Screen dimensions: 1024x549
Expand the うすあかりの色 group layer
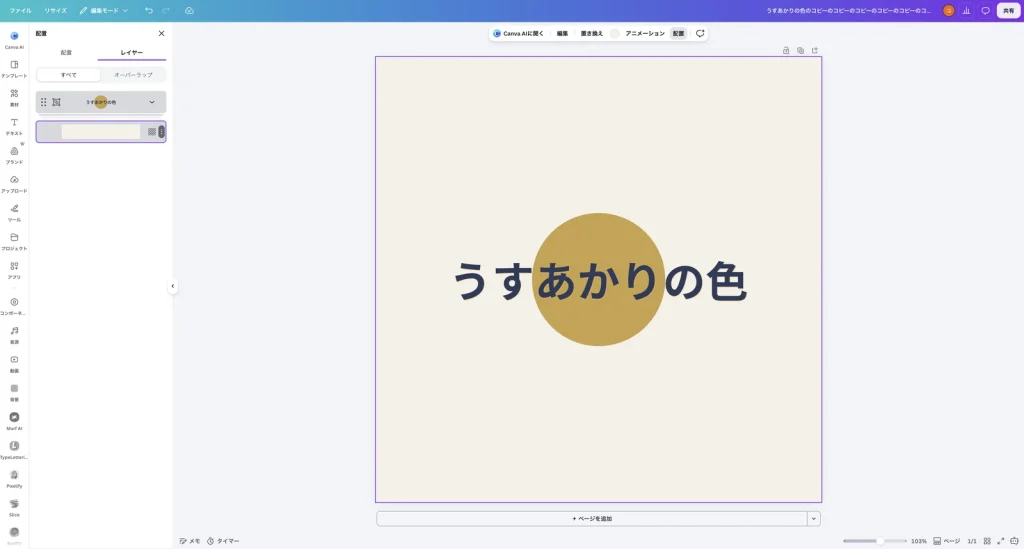[x=152, y=102]
